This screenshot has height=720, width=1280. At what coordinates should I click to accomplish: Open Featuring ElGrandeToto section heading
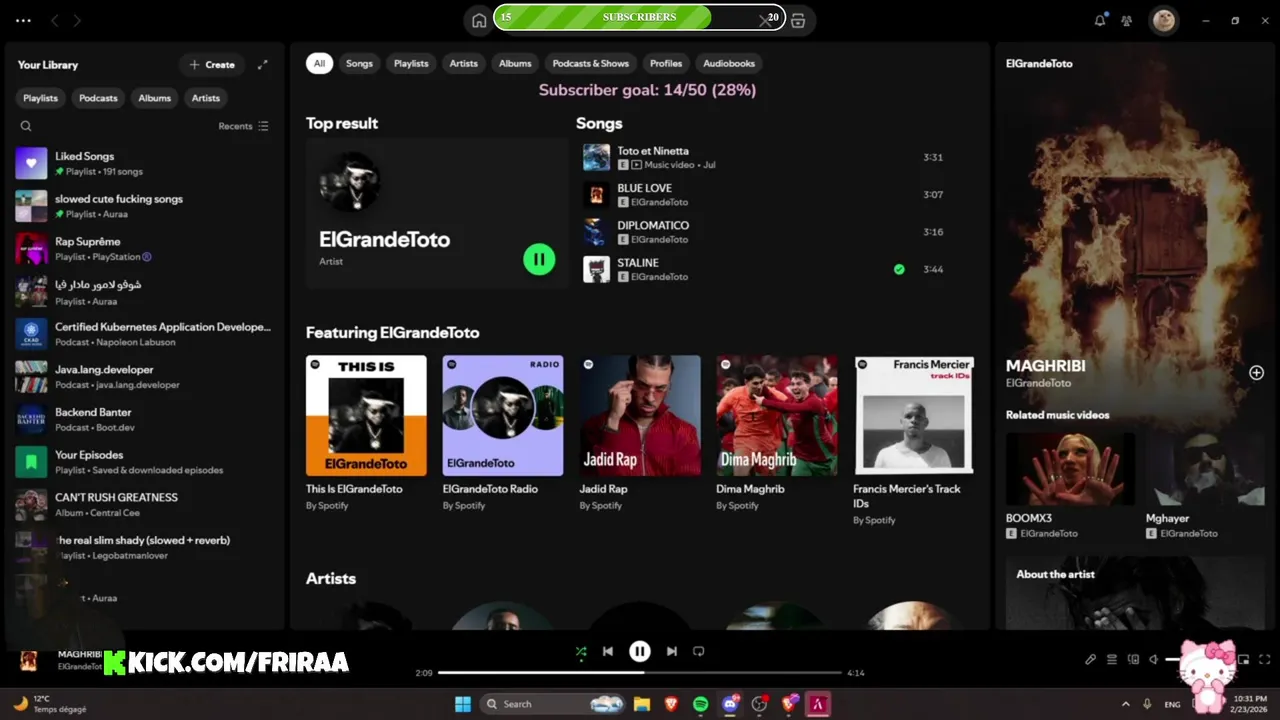coord(392,332)
